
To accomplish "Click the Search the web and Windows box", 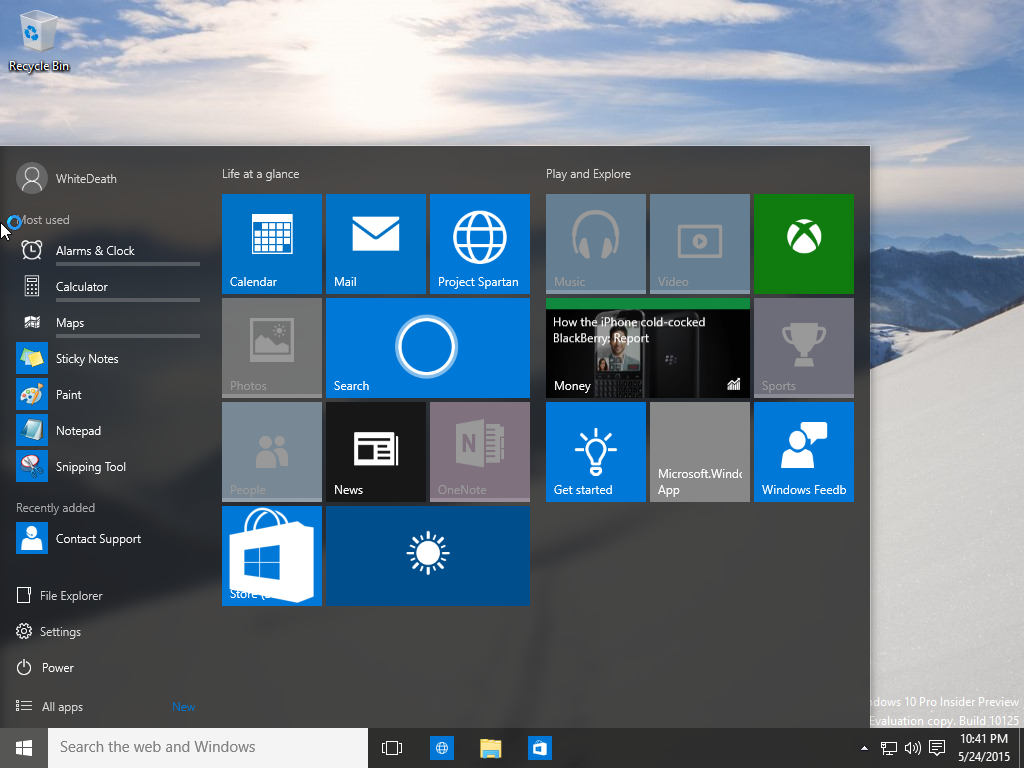I will tap(208, 748).
